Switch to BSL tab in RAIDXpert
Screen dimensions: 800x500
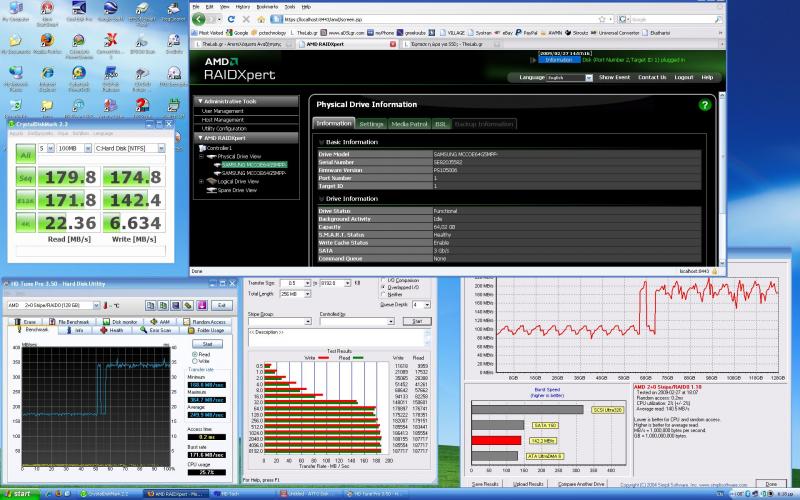pos(441,124)
